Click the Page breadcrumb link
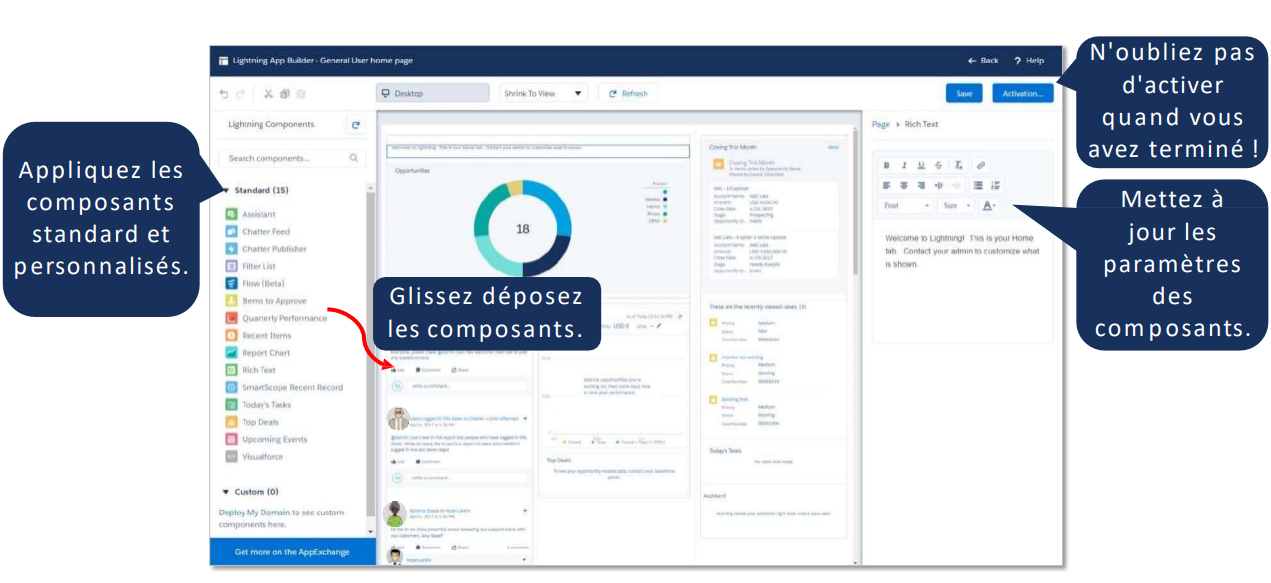The height and width of the screenshot is (583, 1271). pos(880,125)
